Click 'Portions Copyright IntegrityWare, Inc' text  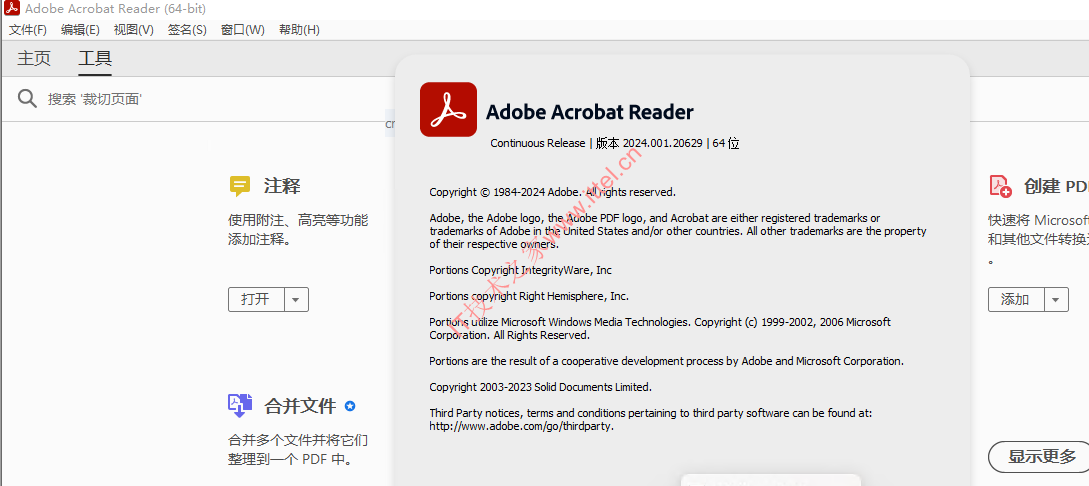pyautogui.click(x=520, y=270)
